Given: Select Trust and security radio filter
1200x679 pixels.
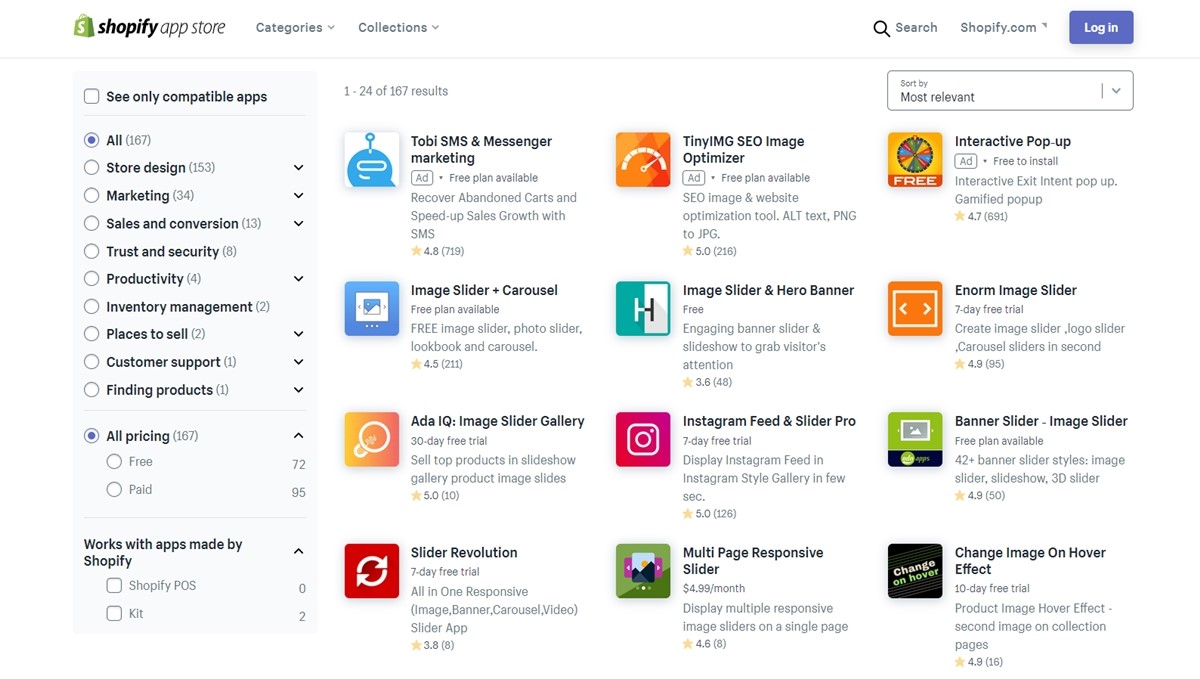Looking at the screenshot, I should tap(92, 251).
